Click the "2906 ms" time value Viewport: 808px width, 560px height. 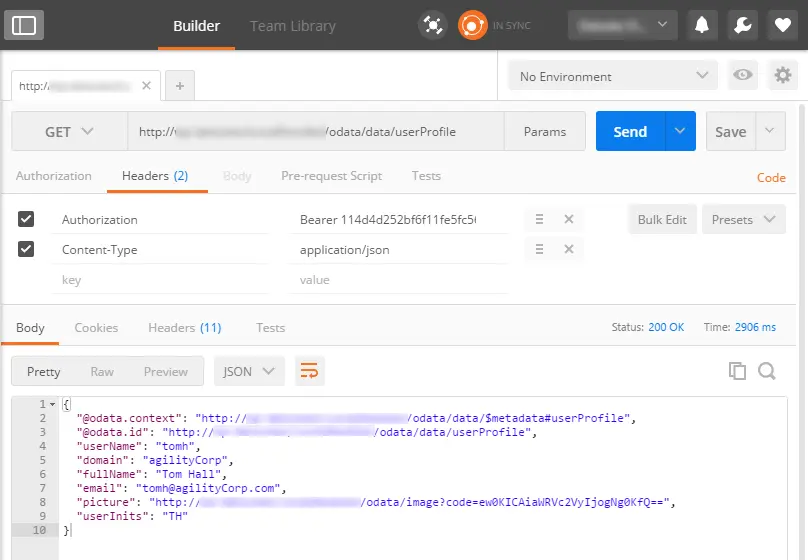(x=755, y=327)
